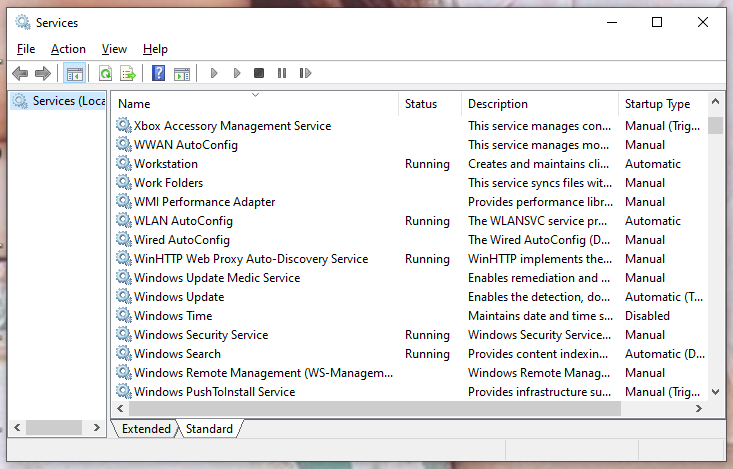This screenshot has width=733, height=469.
Task: Click gear icon beside Windows PushToInstall Service
Action: click(x=124, y=391)
